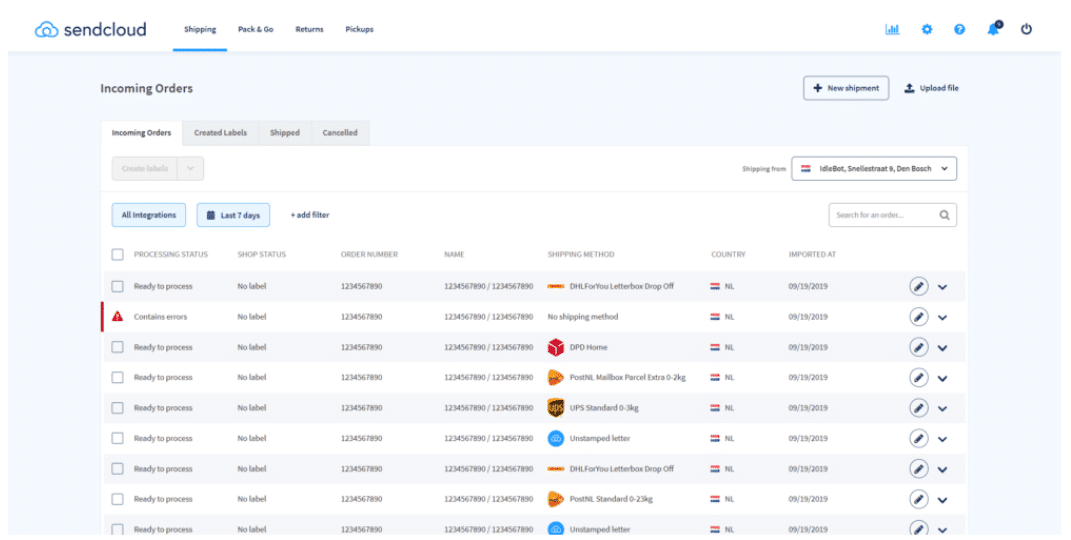Click the flag icon in Shipping from selector
This screenshot has width=1071, height=540.
click(x=806, y=169)
